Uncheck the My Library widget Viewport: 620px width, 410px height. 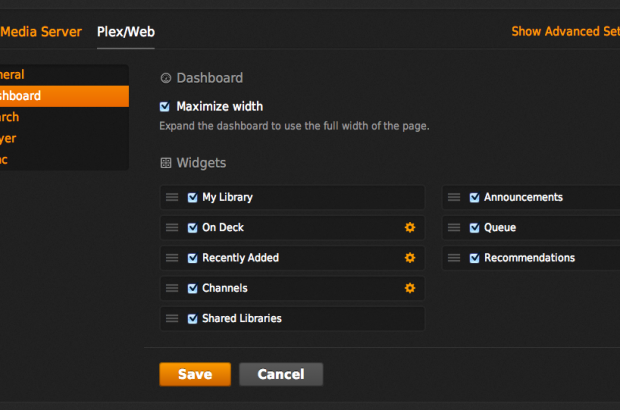tap(192, 198)
